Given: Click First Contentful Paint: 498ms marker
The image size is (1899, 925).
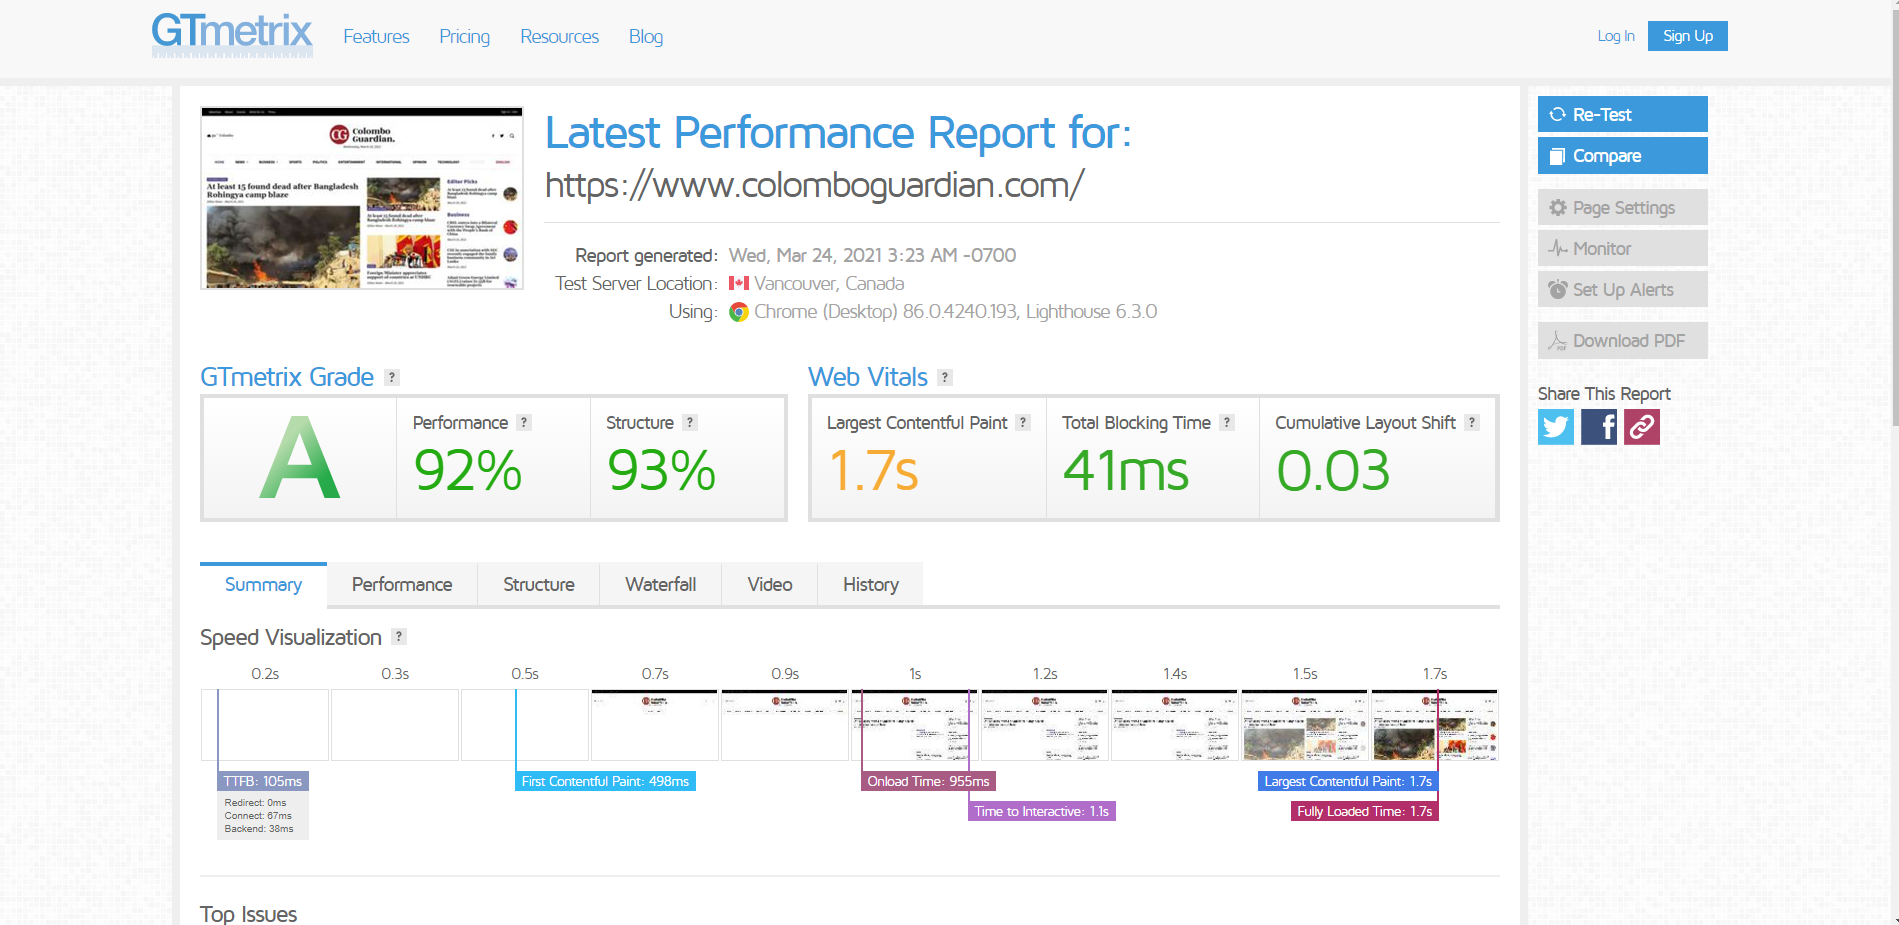Looking at the screenshot, I should 605,781.
